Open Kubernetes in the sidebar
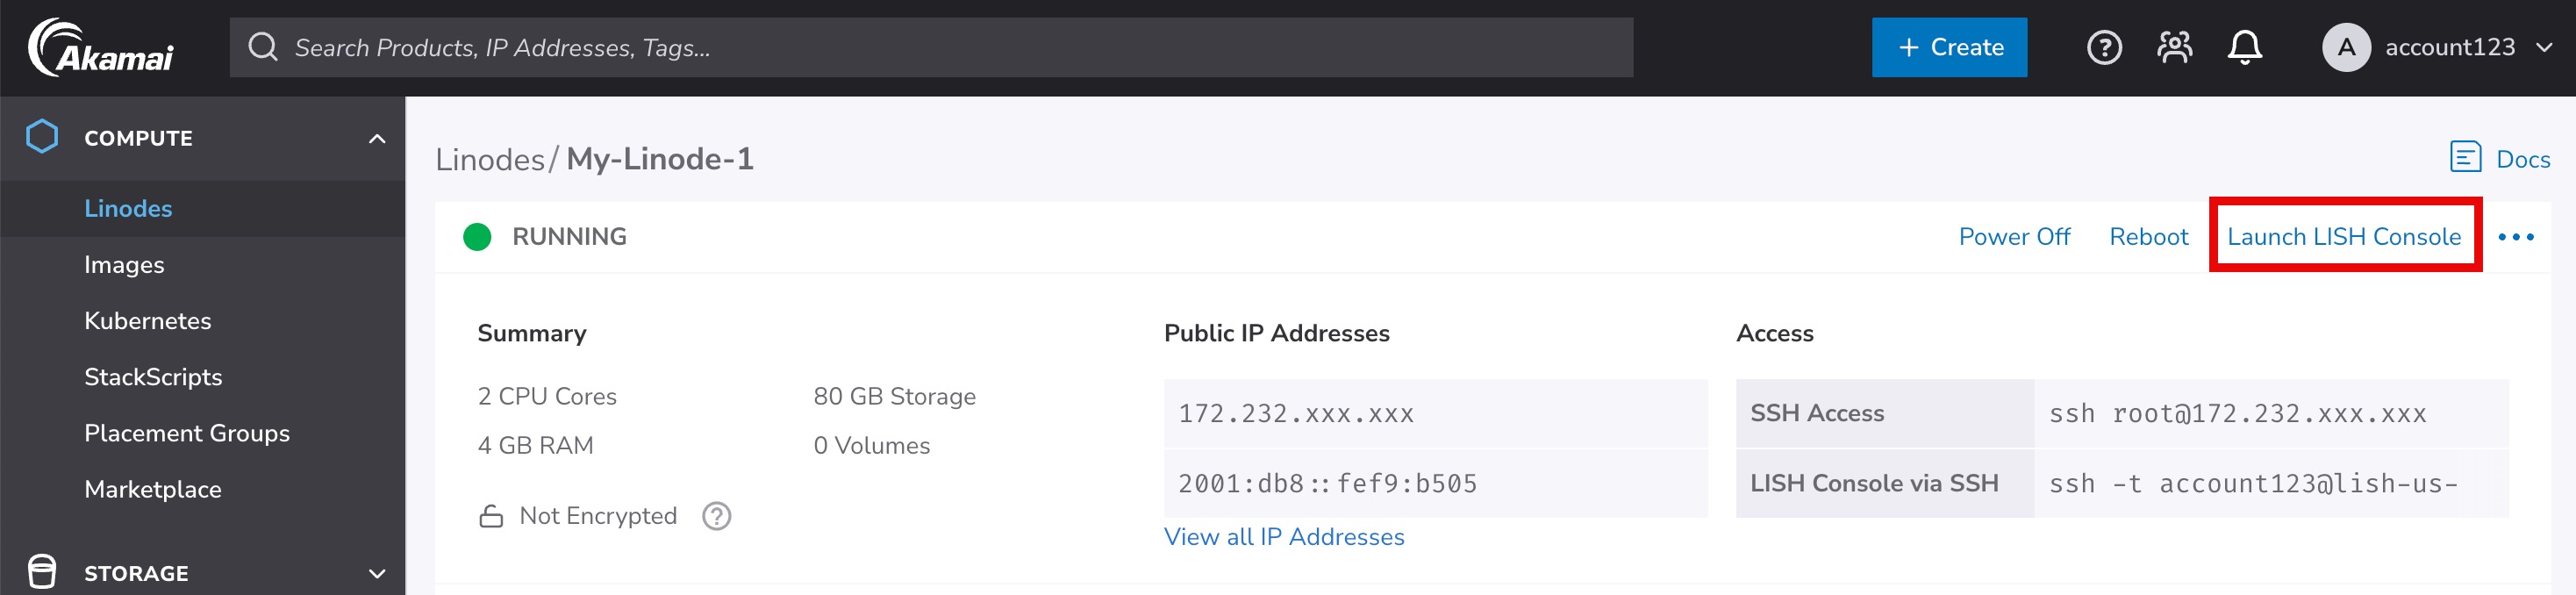This screenshot has height=595, width=2576. (148, 321)
